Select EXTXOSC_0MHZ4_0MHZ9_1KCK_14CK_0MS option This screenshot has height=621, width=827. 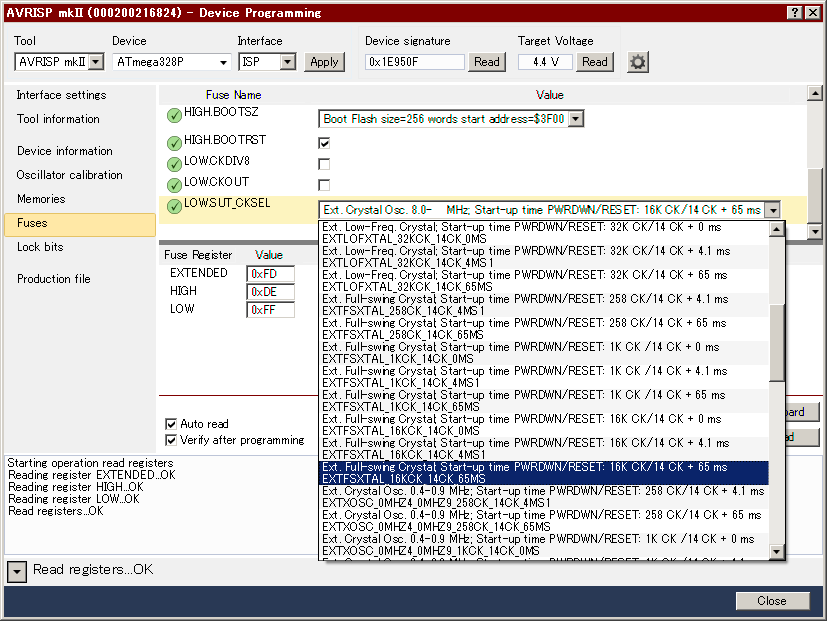(x=544, y=545)
